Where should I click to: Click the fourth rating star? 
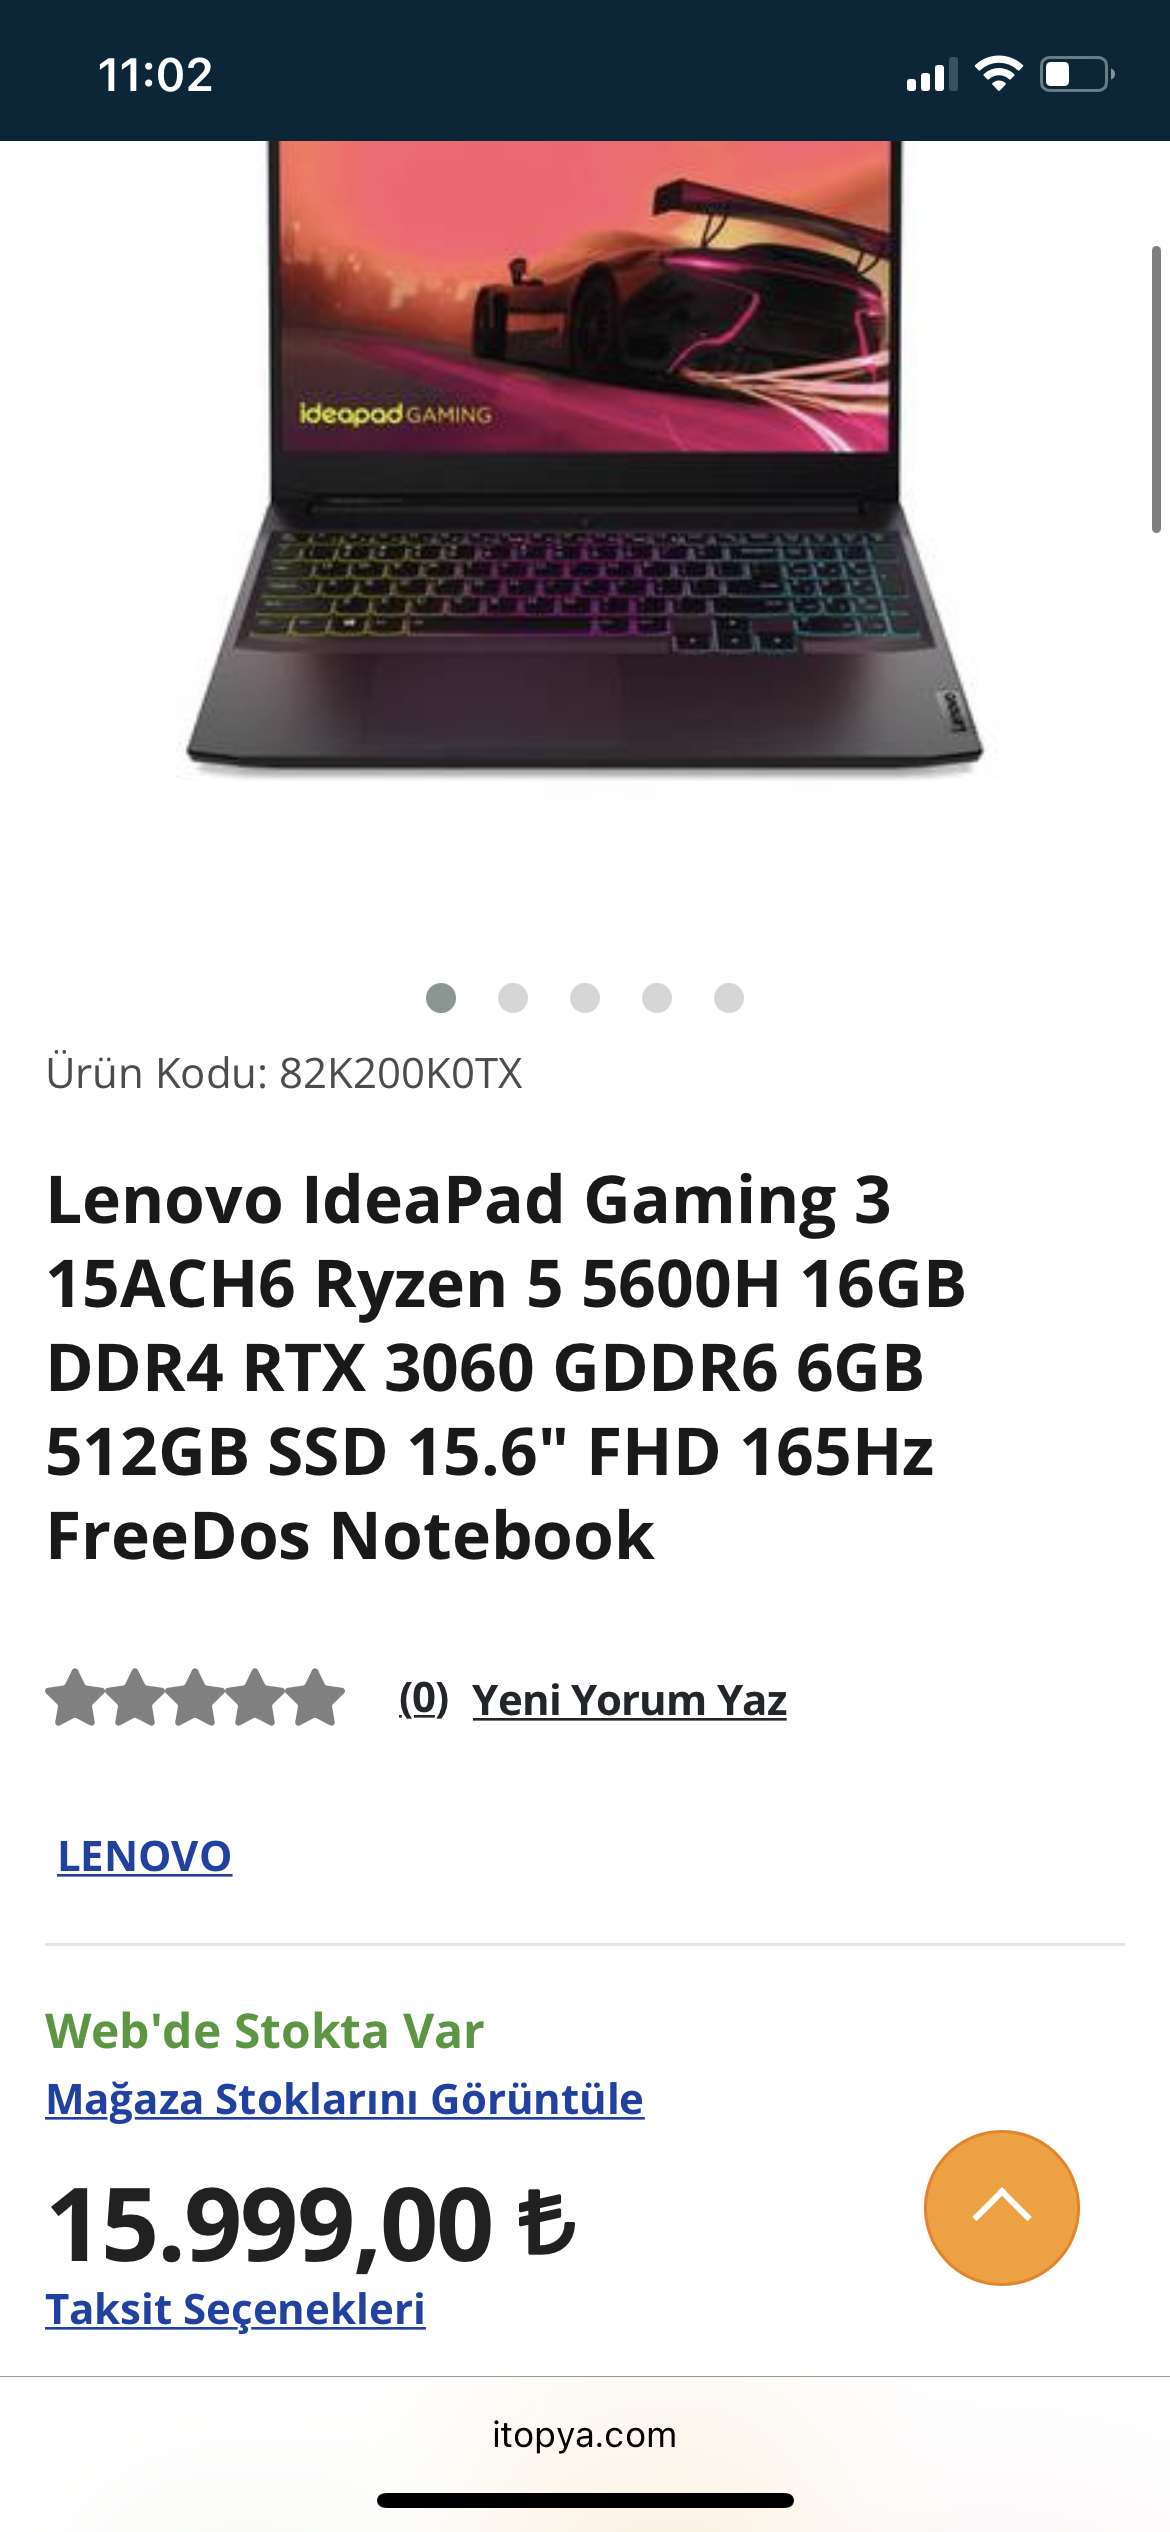(x=255, y=1698)
